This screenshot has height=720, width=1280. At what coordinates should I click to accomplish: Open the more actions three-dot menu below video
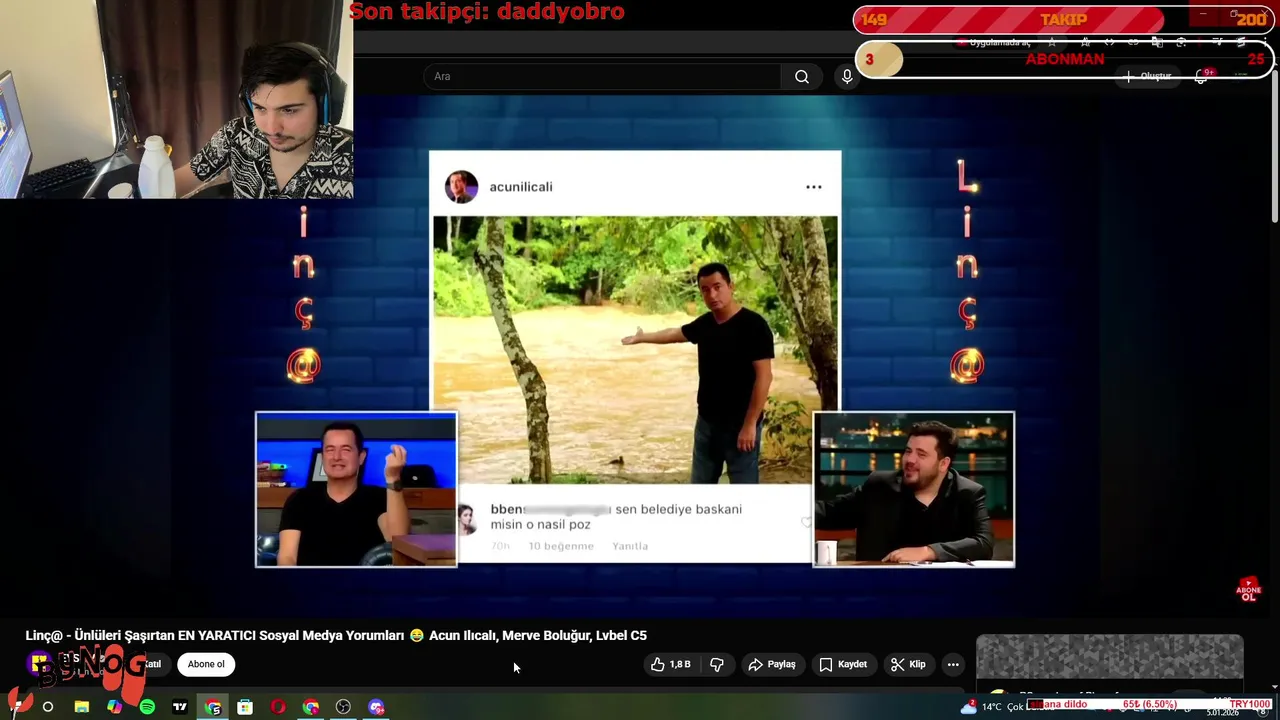click(953, 664)
